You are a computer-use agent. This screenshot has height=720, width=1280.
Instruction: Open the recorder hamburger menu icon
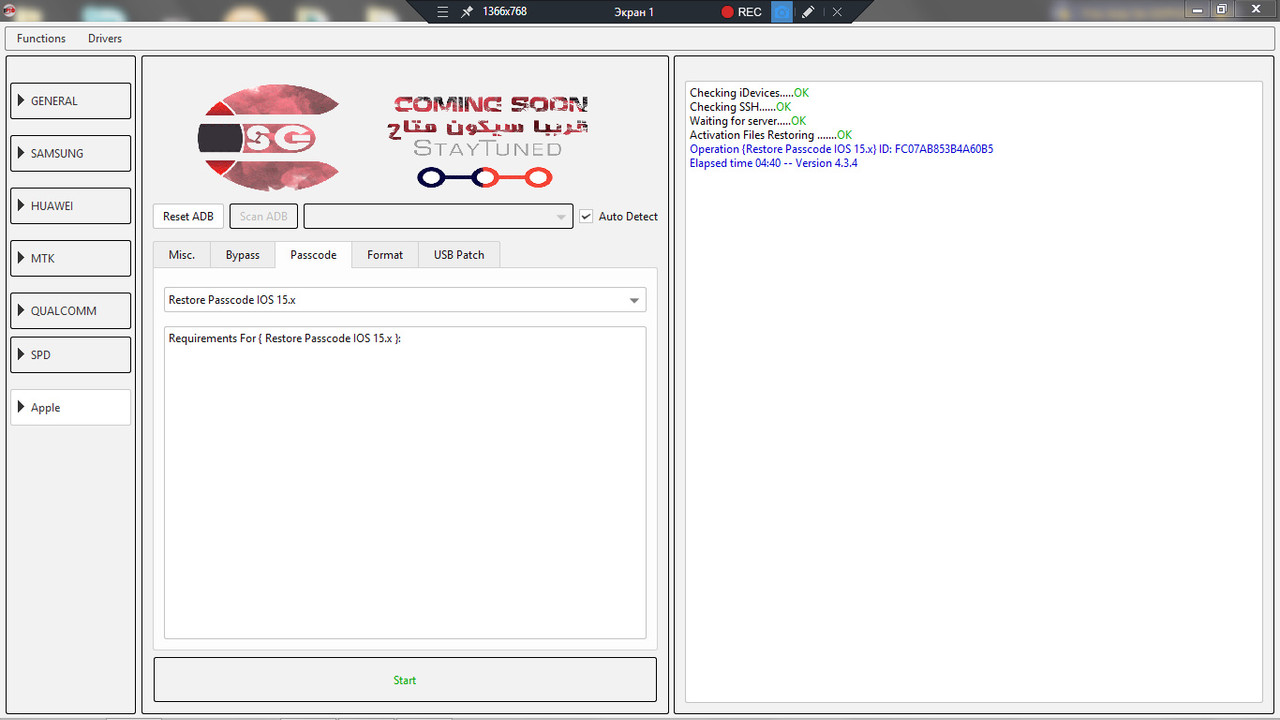coord(443,12)
